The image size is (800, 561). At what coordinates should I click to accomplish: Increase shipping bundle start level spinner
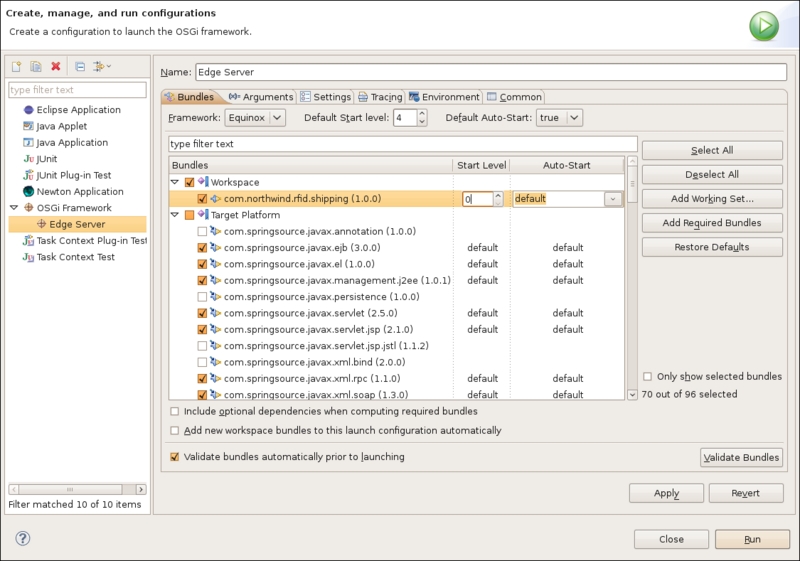pos(498,195)
